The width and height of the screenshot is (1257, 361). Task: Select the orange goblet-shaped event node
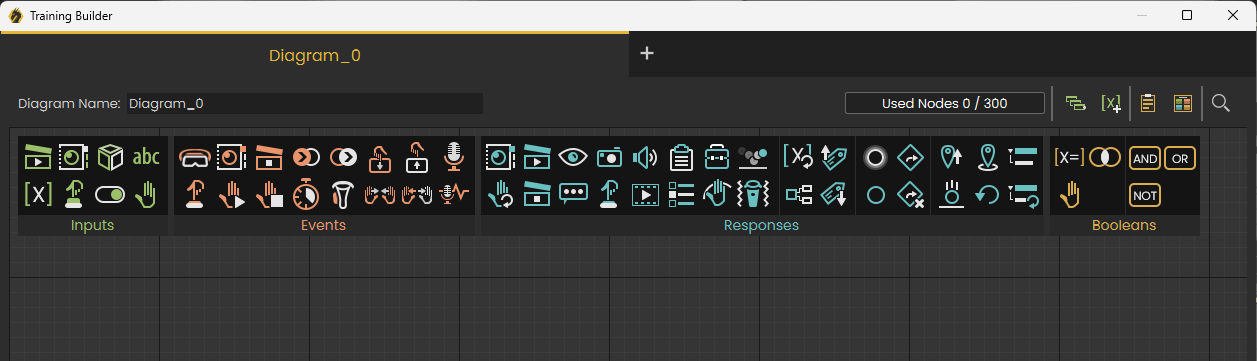click(x=342, y=194)
